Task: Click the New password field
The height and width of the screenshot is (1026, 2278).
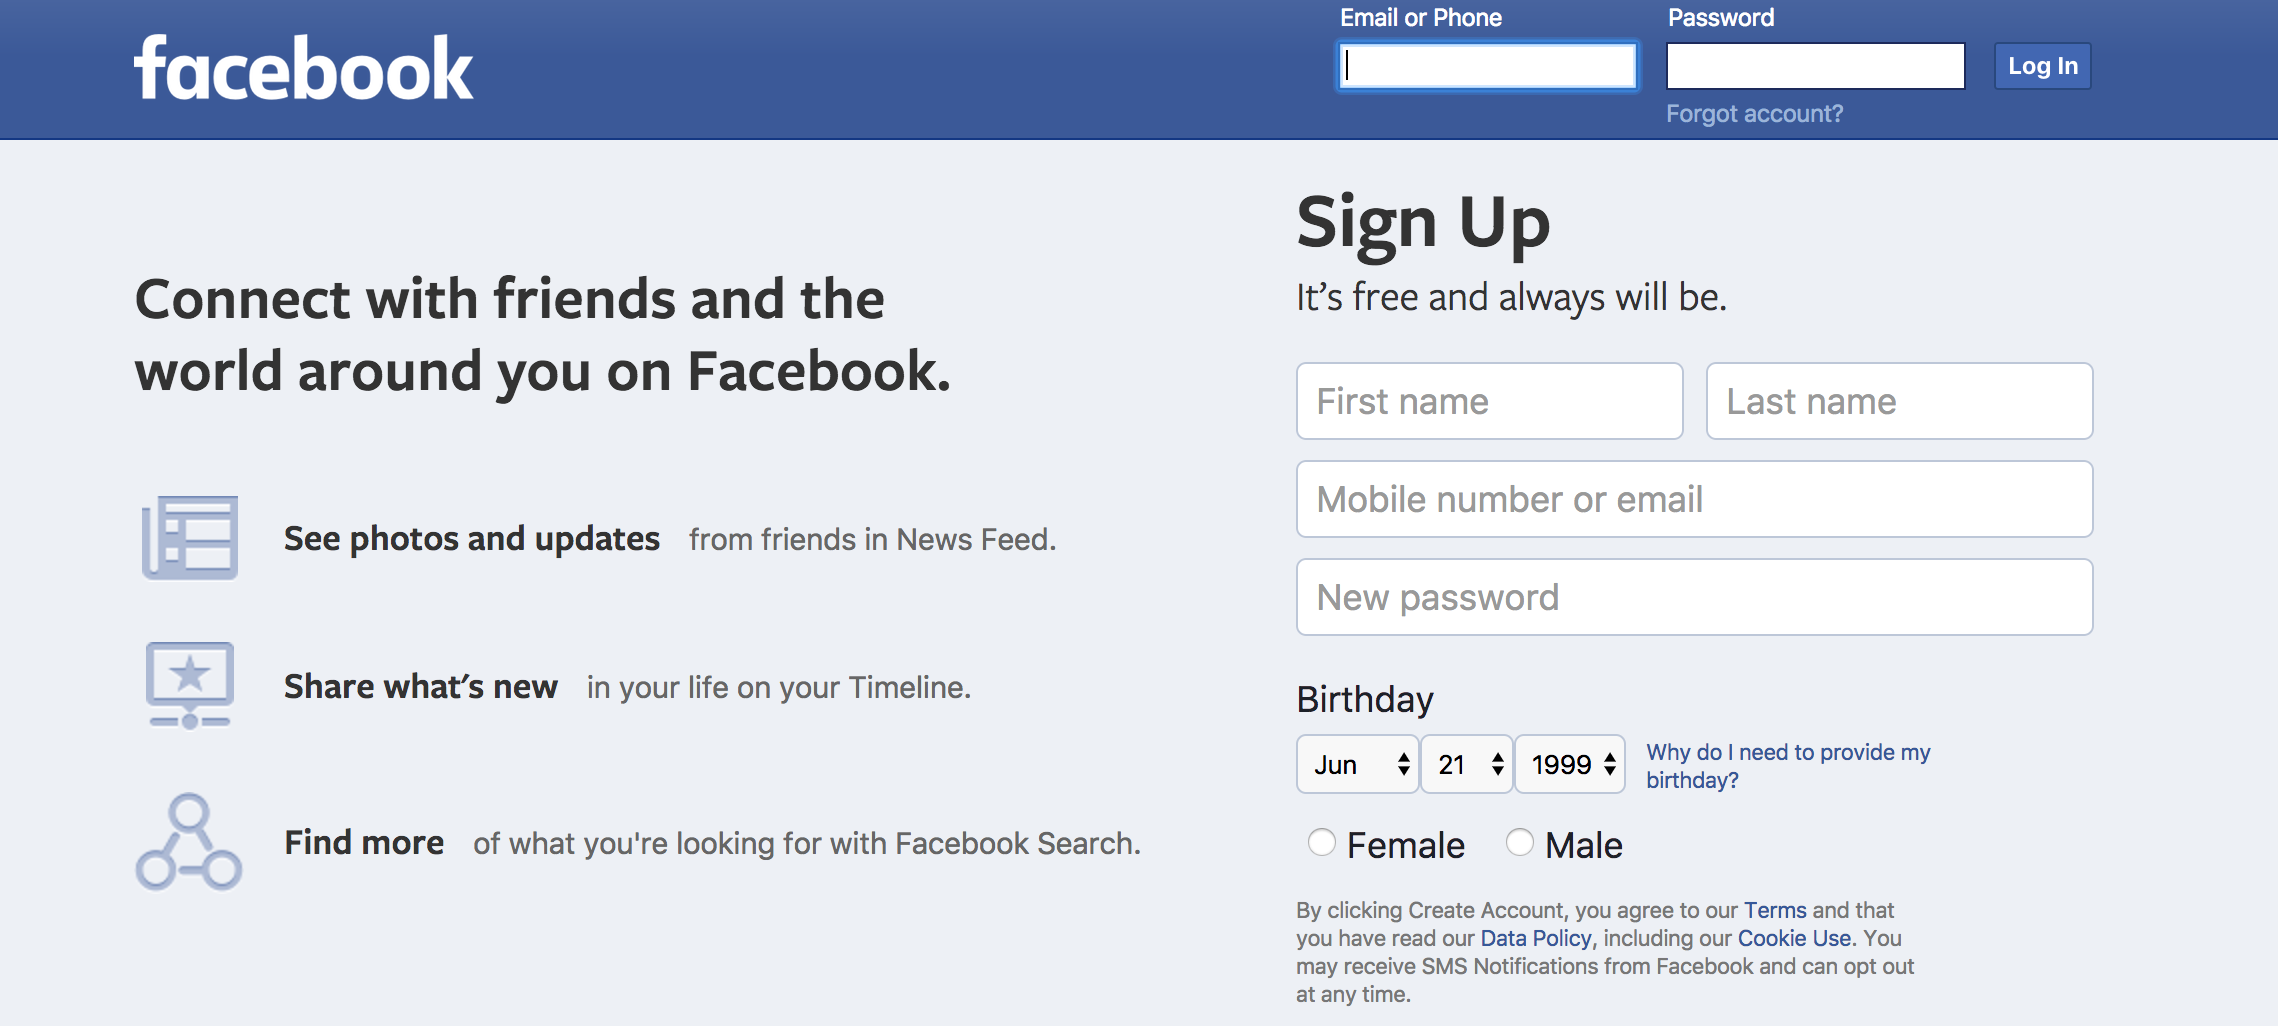Action: (x=1694, y=597)
